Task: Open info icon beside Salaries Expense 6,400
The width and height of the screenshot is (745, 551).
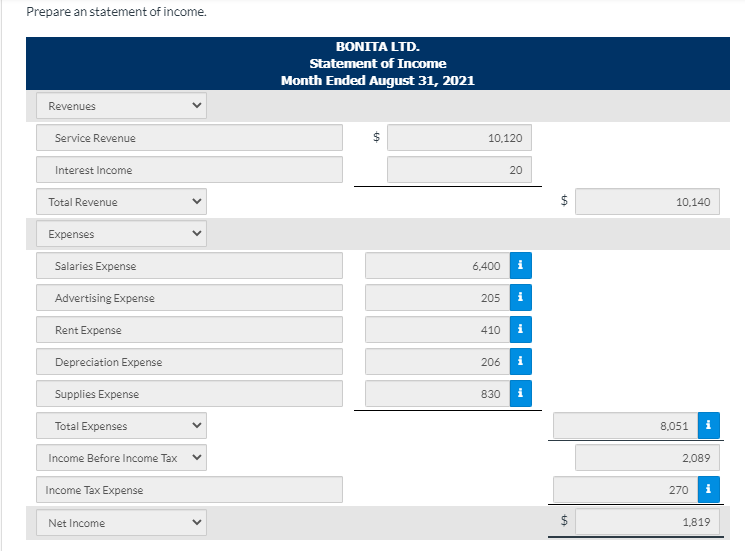Action: point(521,266)
